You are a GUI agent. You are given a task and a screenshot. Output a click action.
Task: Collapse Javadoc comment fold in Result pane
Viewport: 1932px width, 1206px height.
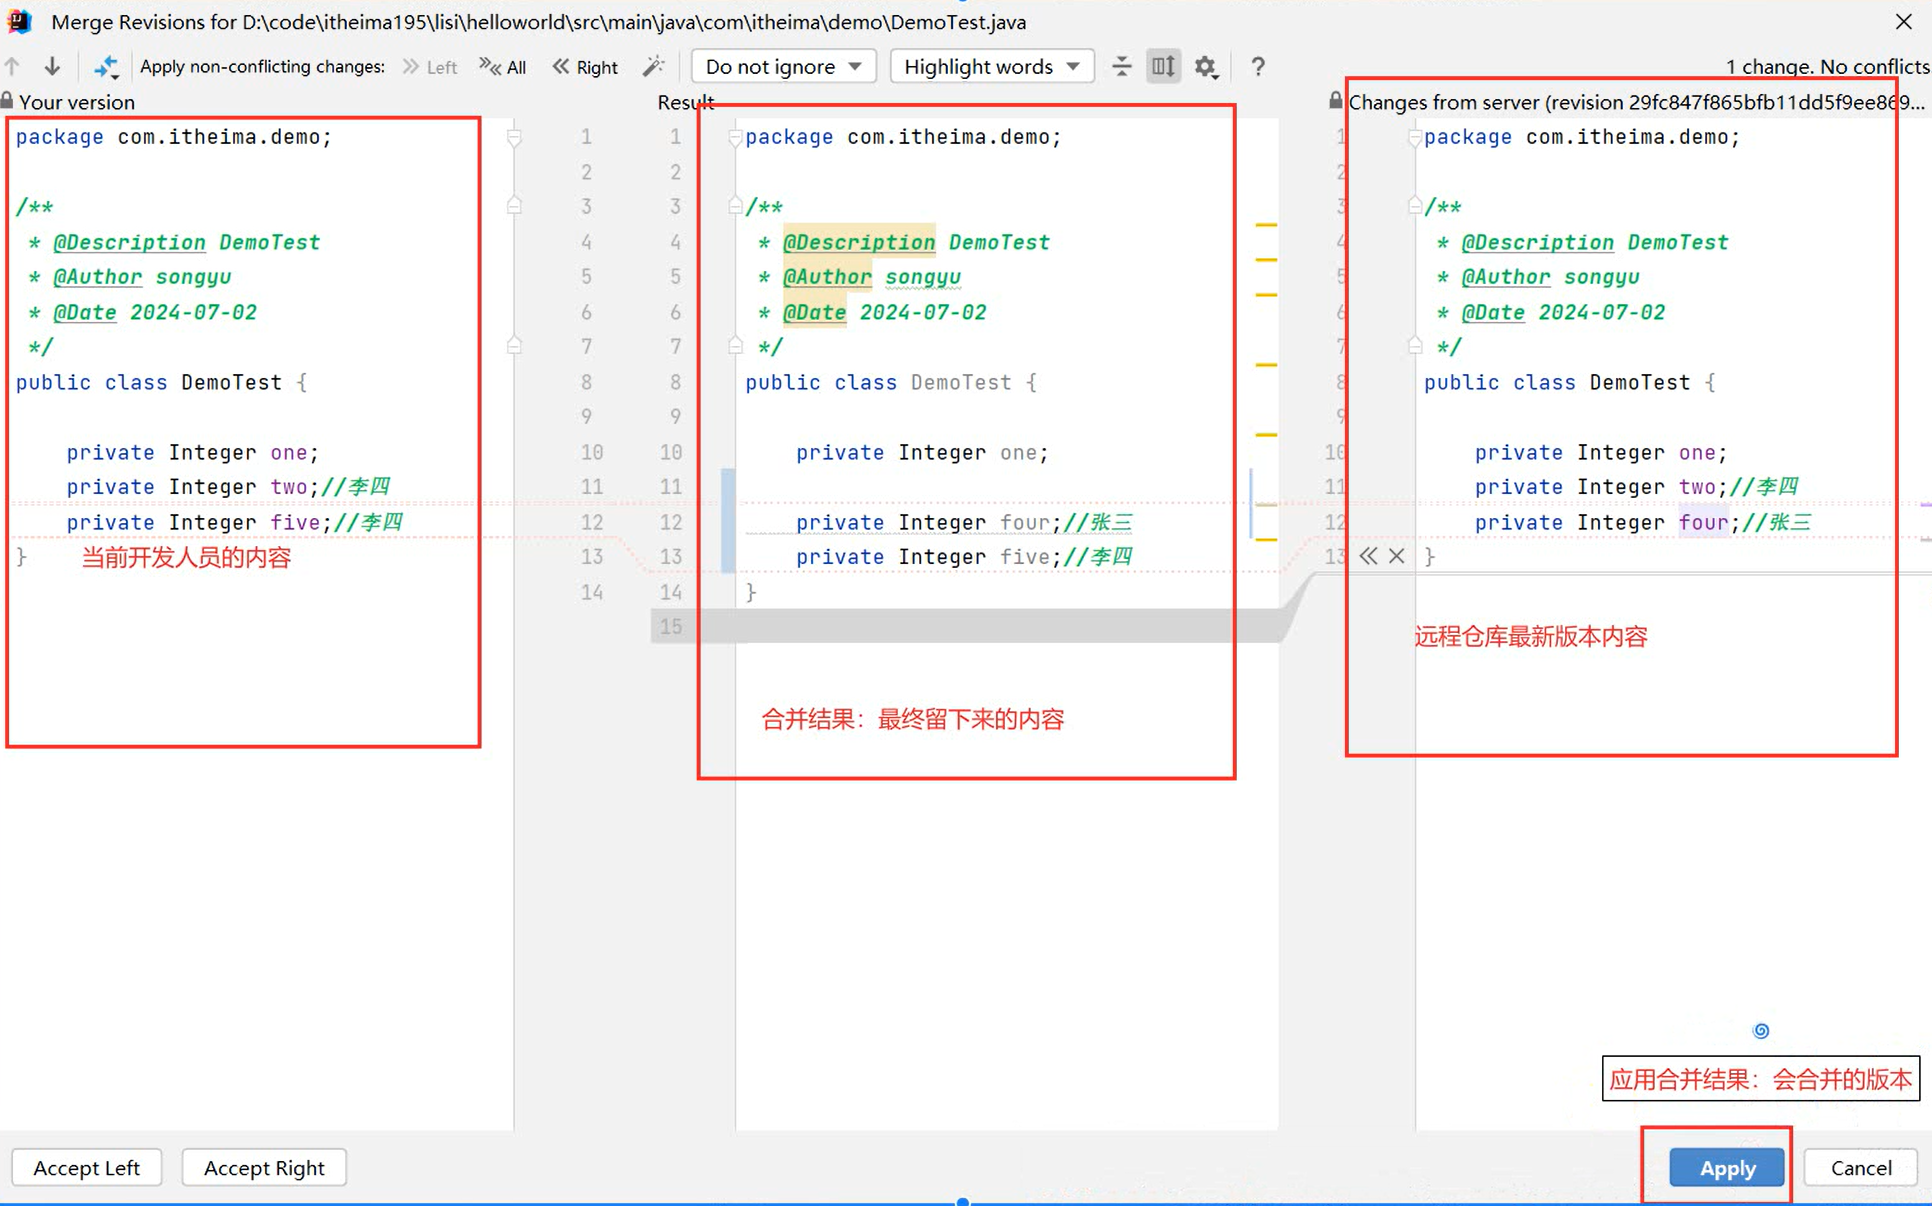click(735, 206)
